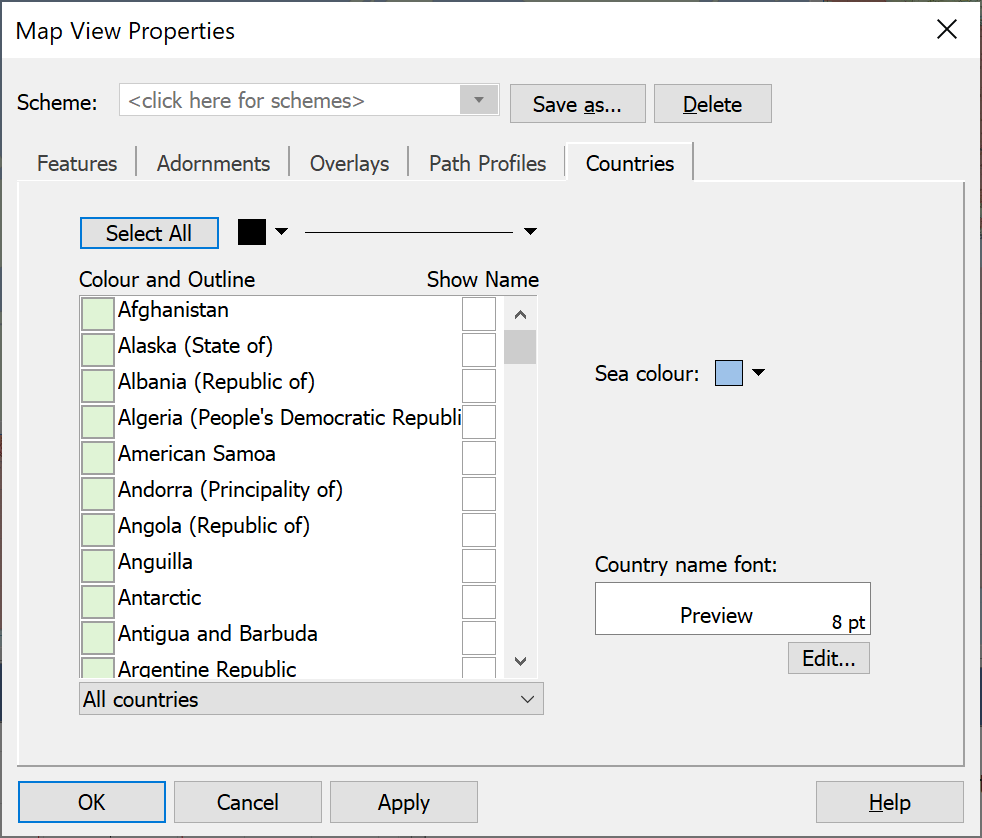982x838 pixels.
Task: Open the line style dropdown arrow
Action: [530, 232]
